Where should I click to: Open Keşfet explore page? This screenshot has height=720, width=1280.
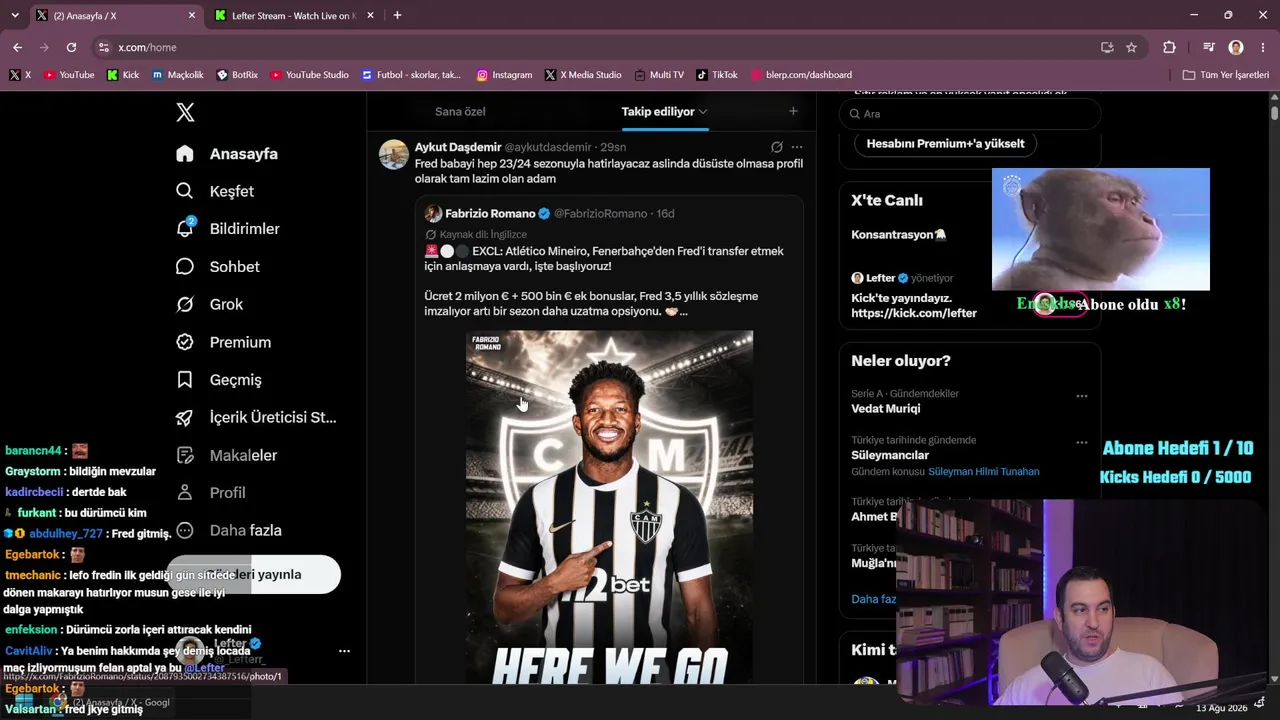(x=215, y=191)
